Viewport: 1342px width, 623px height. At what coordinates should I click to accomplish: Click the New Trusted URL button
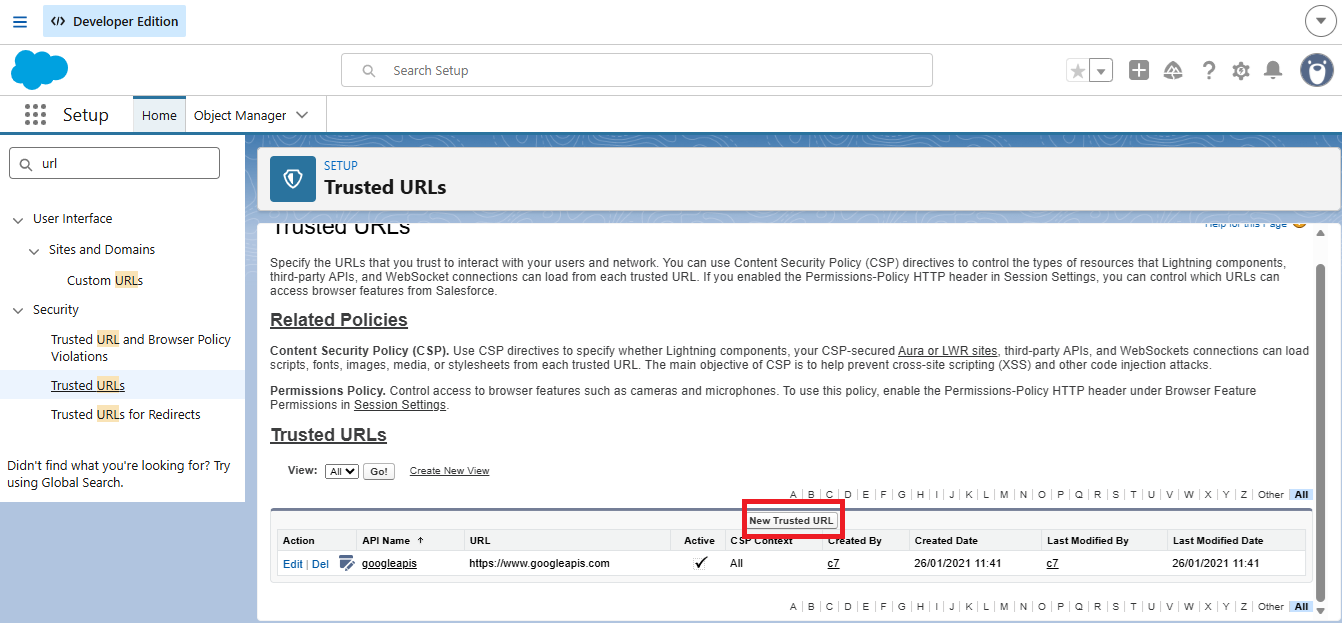(791, 520)
